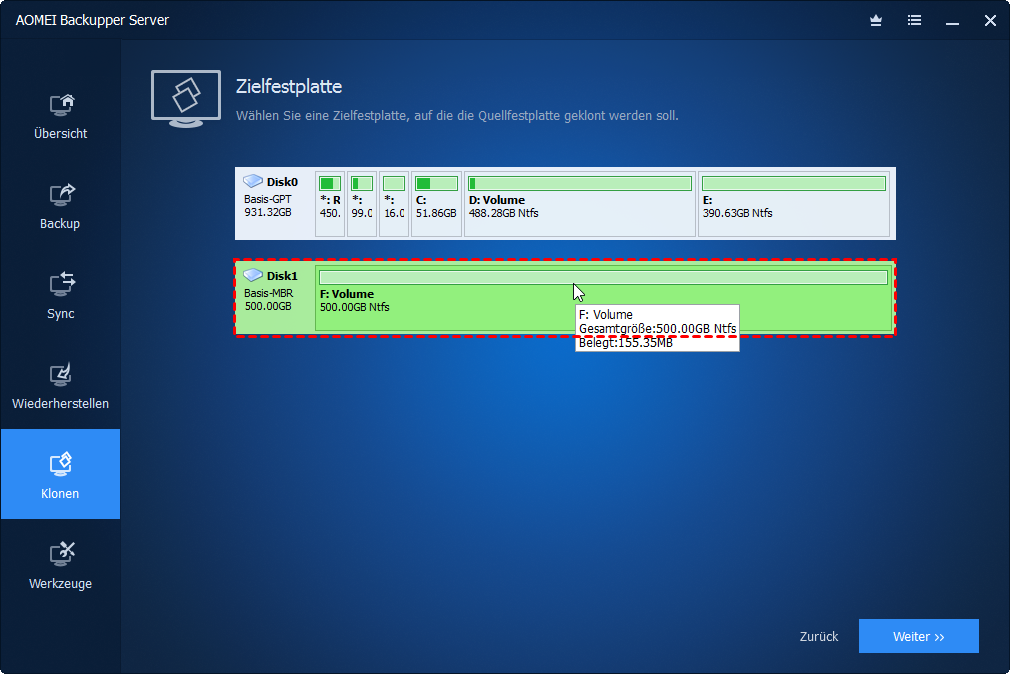
Task: Click the Zielfestplatte heading
Action: (289, 86)
